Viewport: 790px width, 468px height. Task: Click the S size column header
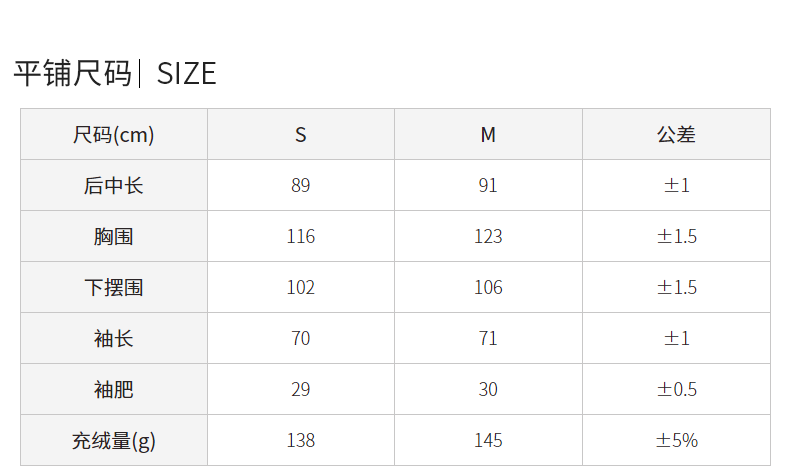[301, 134]
